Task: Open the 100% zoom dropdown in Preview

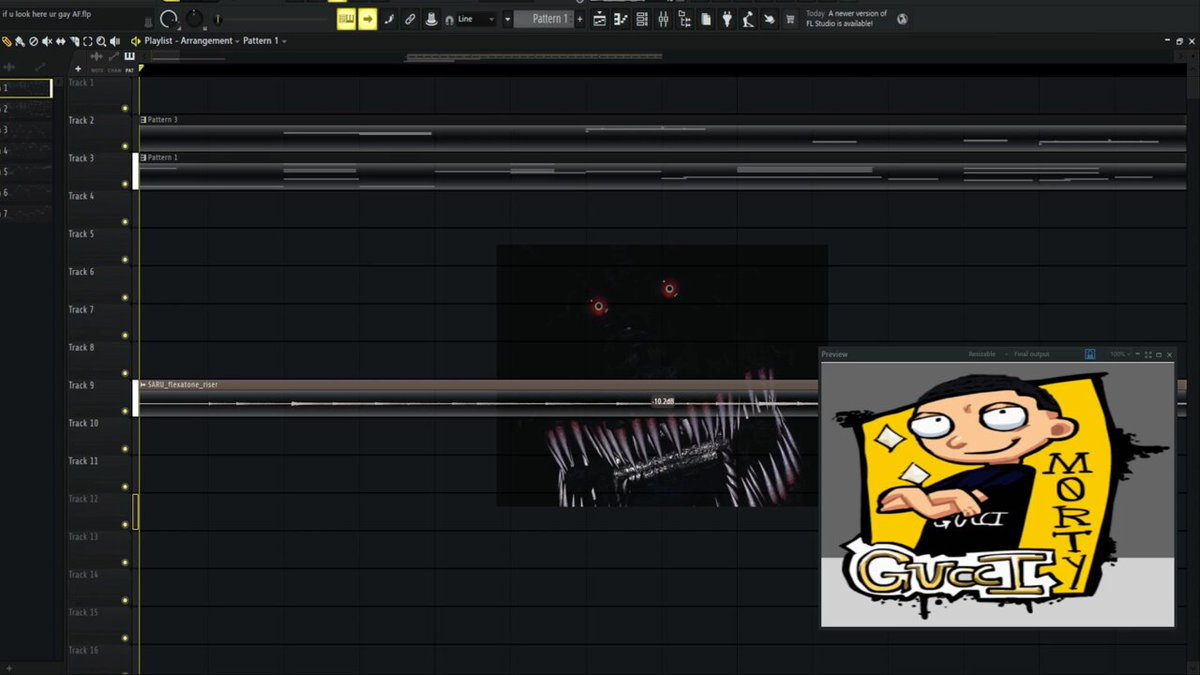Action: (x=1120, y=354)
